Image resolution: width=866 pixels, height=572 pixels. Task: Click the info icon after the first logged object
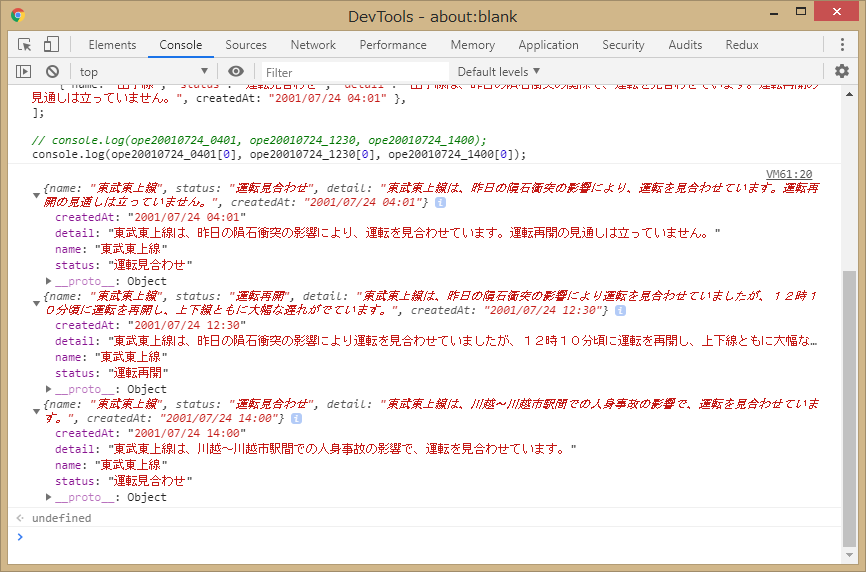coord(440,203)
